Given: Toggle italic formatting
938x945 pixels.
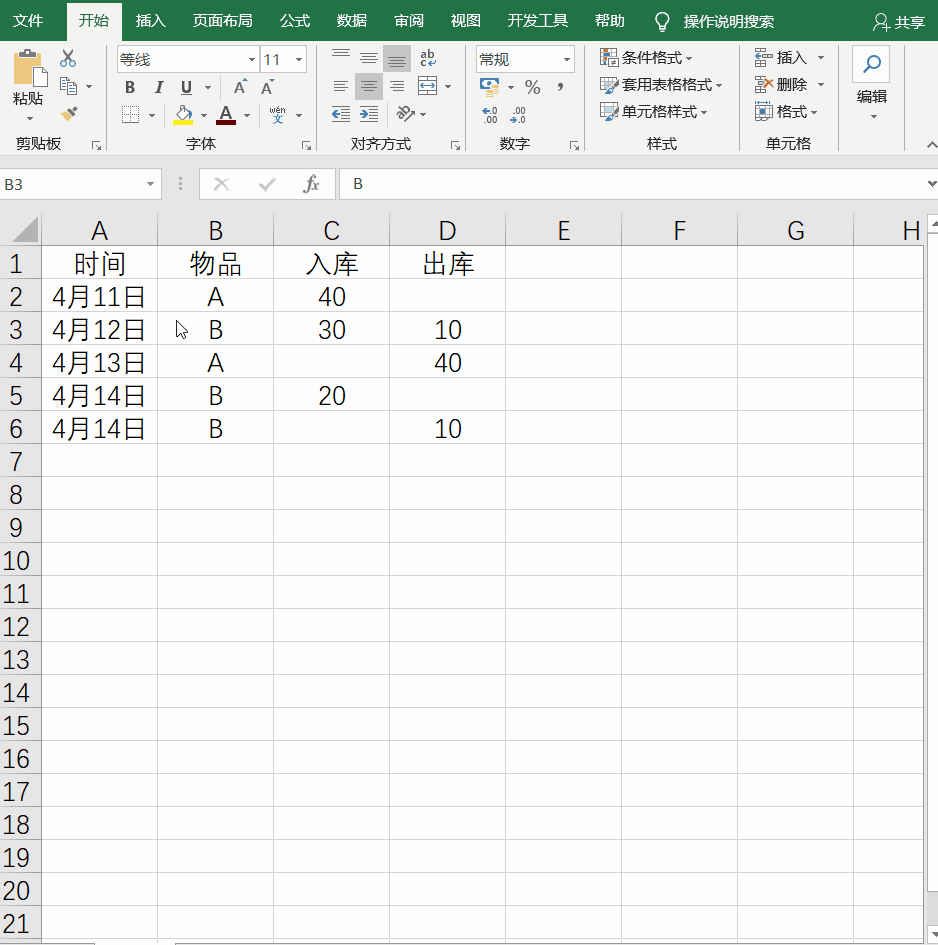Looking at the screenshot, I should coord(159,87).
